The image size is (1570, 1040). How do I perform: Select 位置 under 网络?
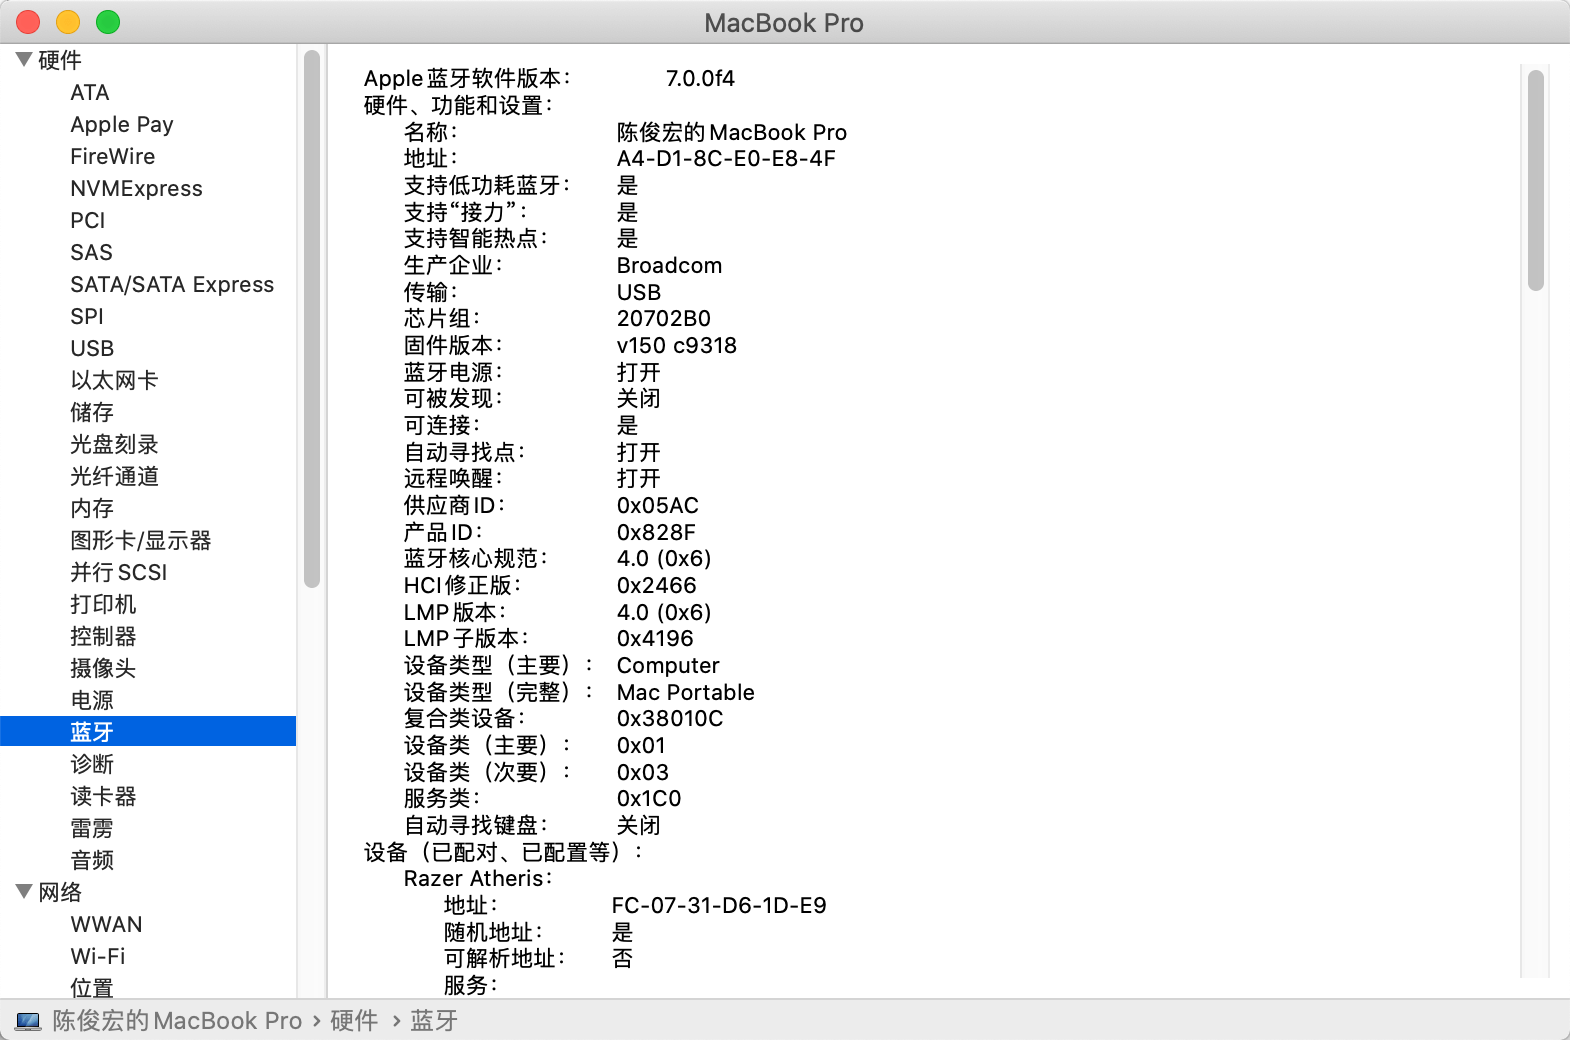pos(92,988)
